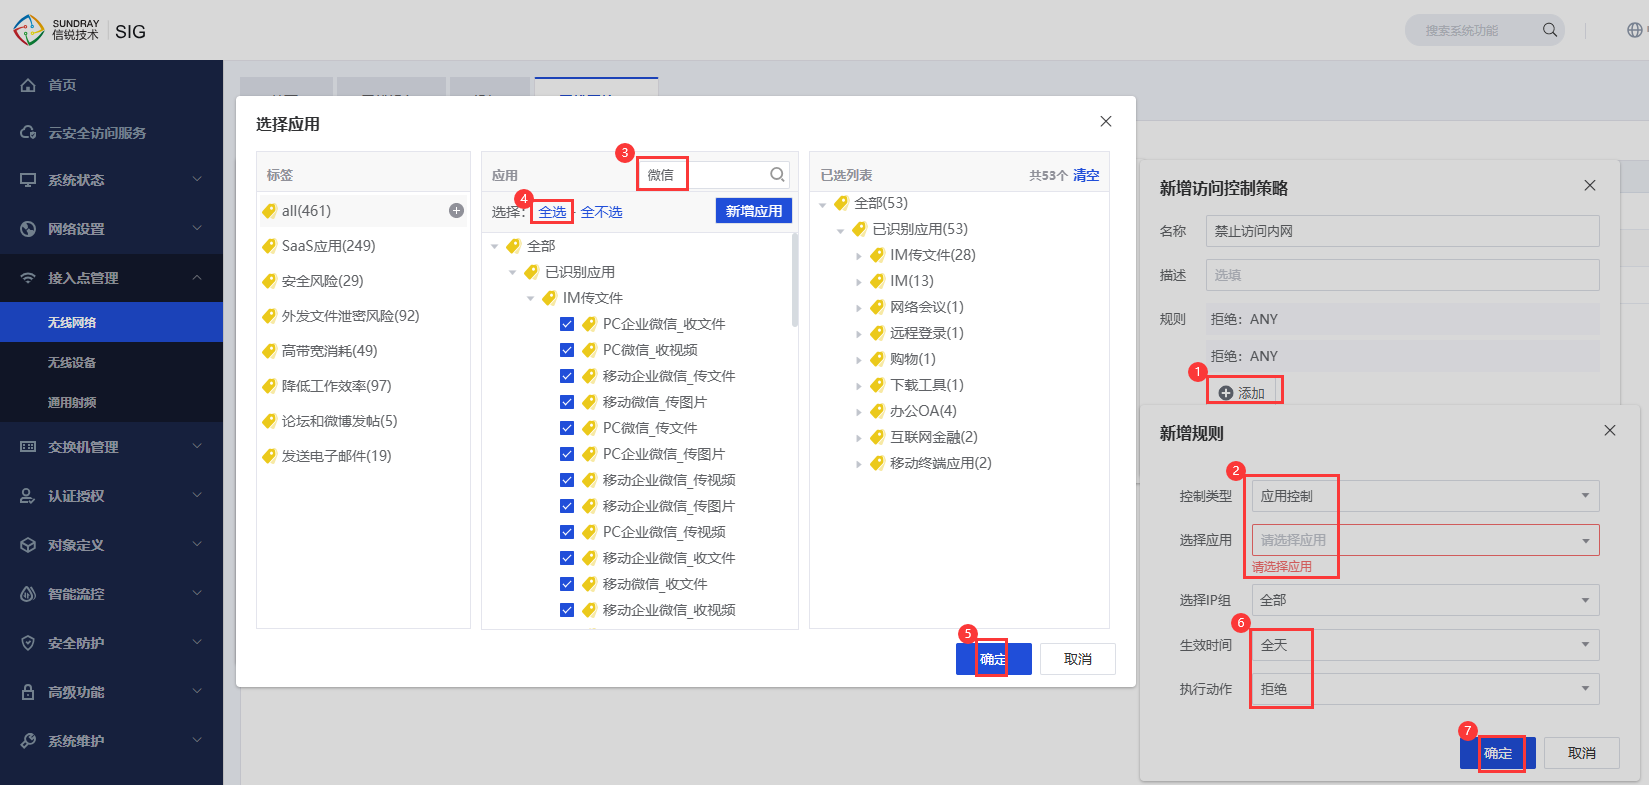Uncheck PC企业微信_传视频 checkbox

(567, 532)
